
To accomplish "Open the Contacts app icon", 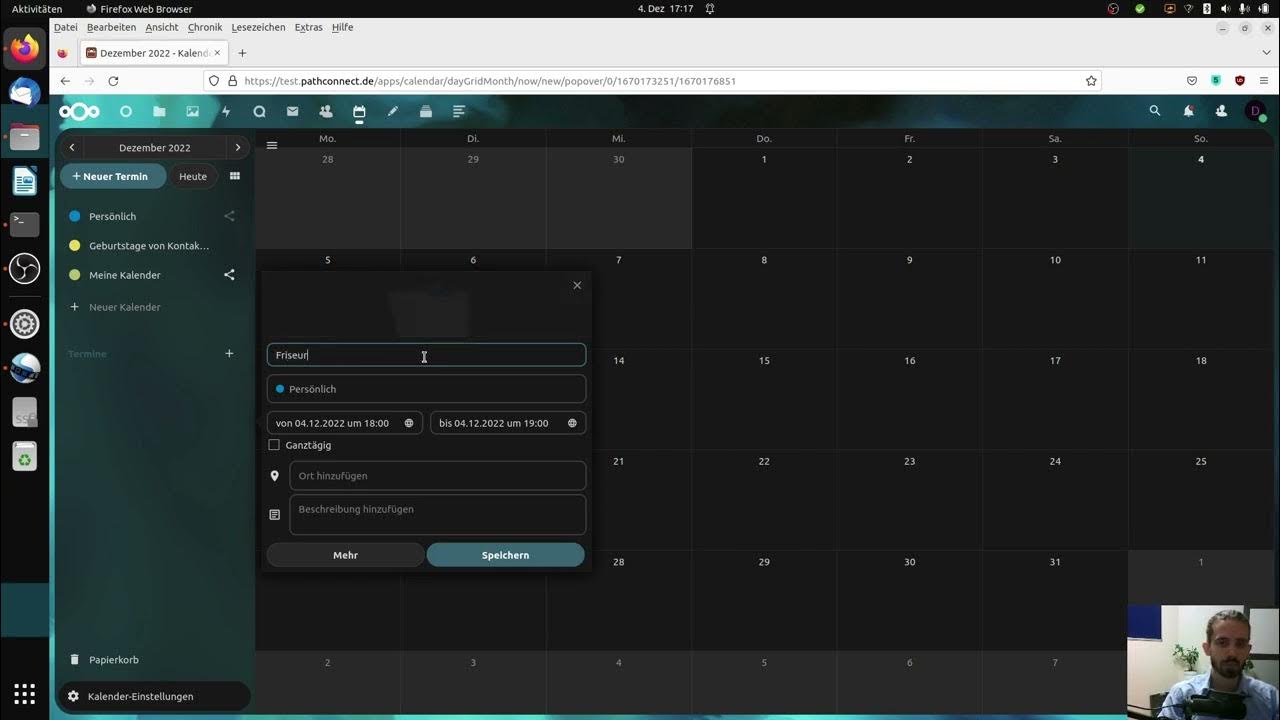I will click(x=326, y=112).
